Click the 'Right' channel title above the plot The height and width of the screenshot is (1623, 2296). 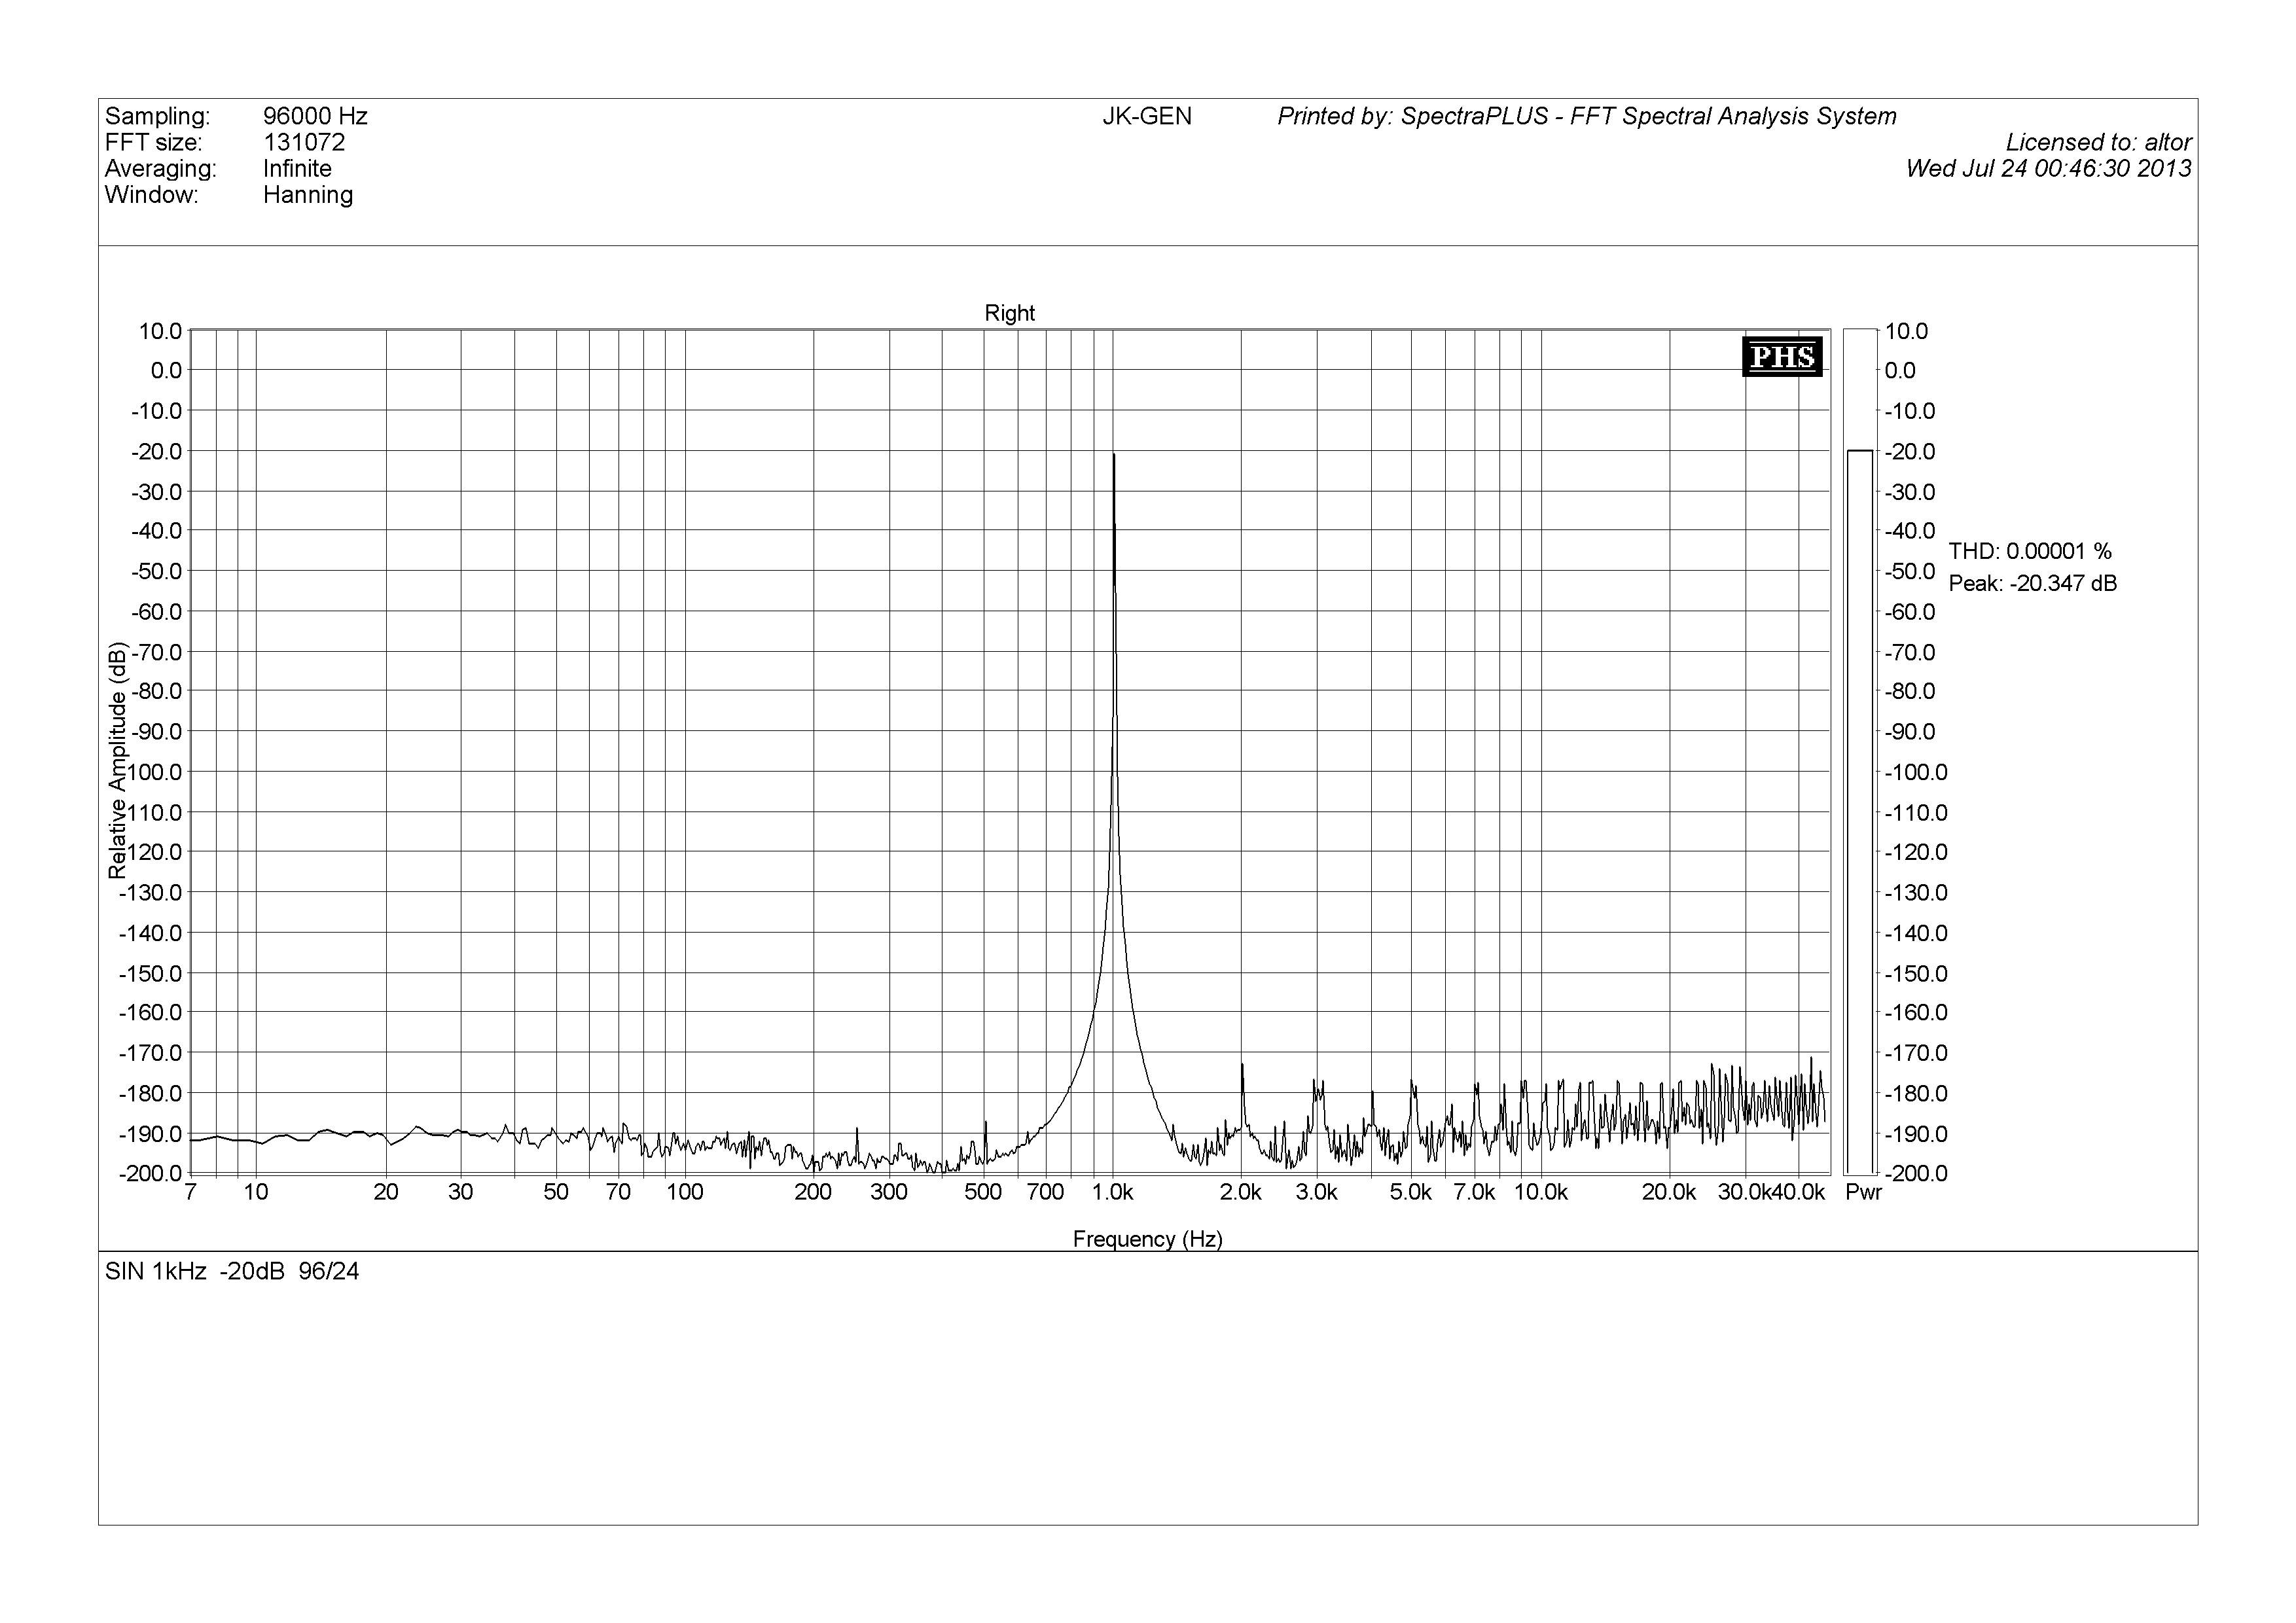click(x=1009, y=313)
